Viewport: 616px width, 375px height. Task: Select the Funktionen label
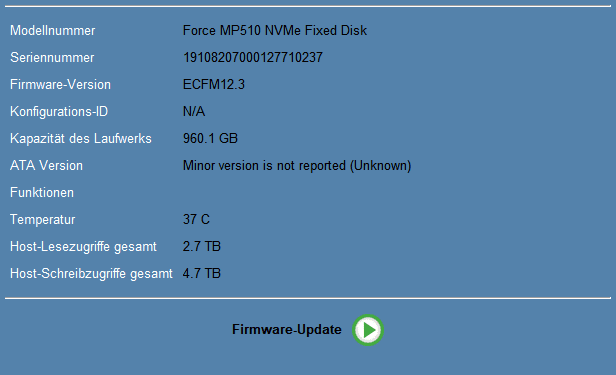point(42,193)
